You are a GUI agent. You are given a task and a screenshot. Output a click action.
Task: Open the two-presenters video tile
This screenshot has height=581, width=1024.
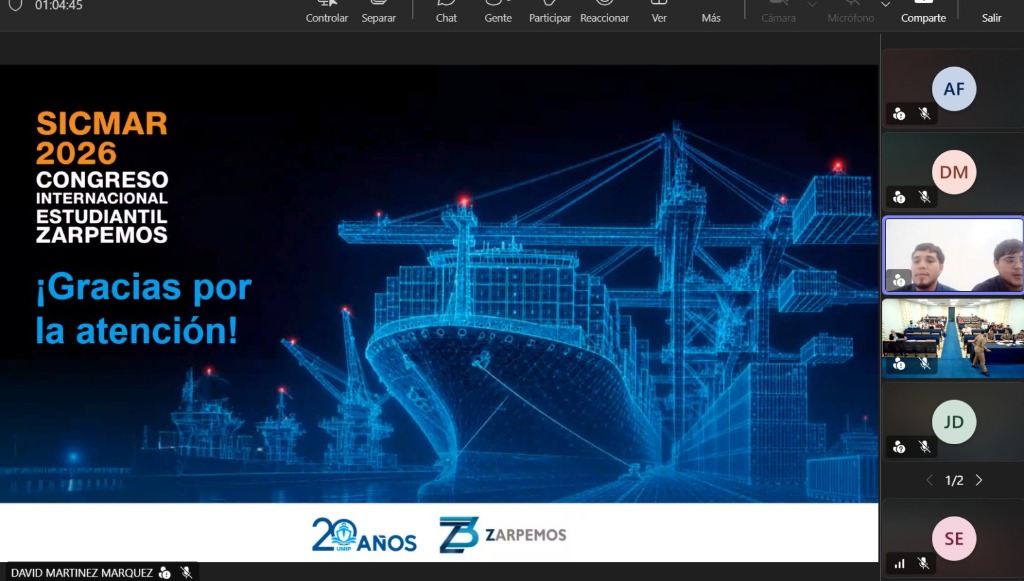coord(953,255)
